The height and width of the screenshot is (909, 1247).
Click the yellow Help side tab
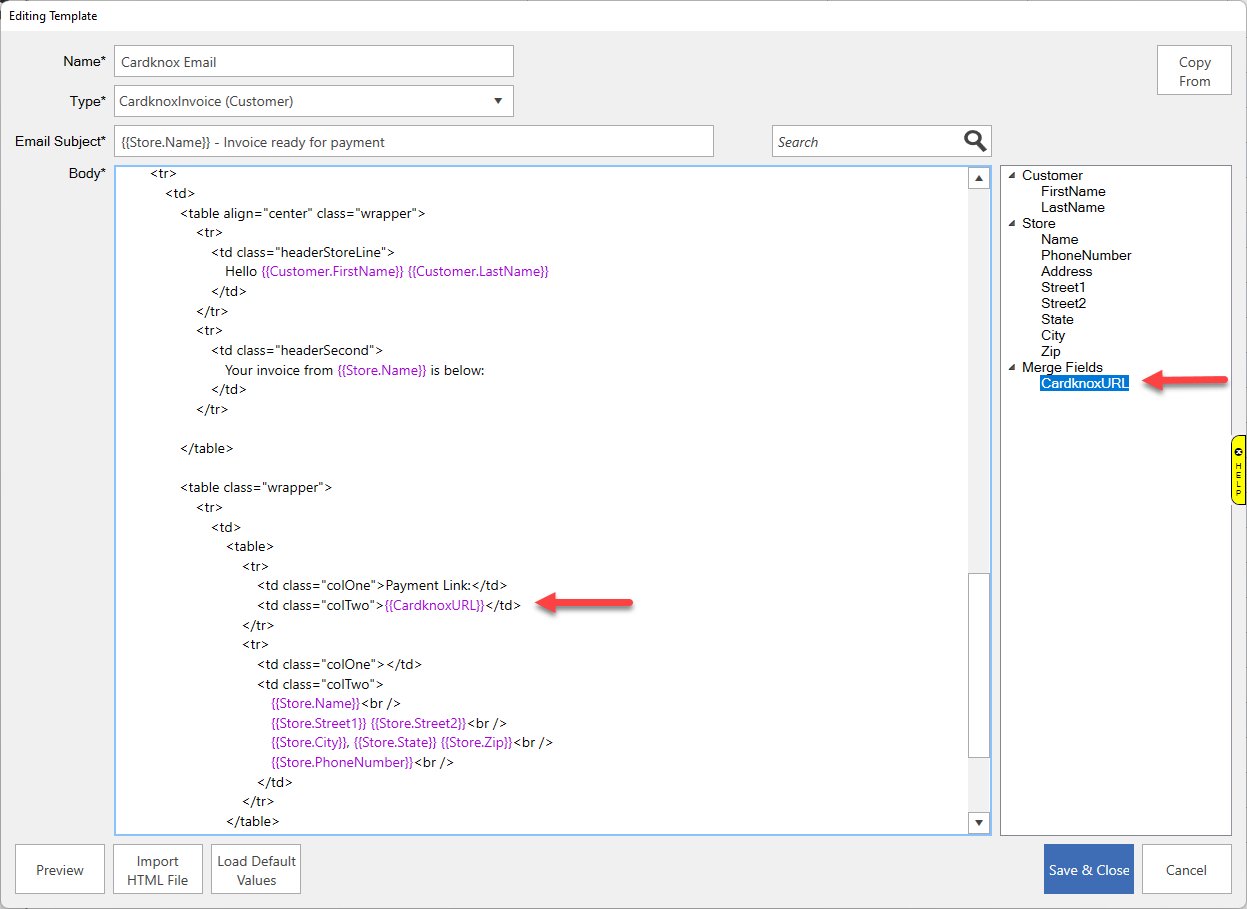[x=1239, y=470]
